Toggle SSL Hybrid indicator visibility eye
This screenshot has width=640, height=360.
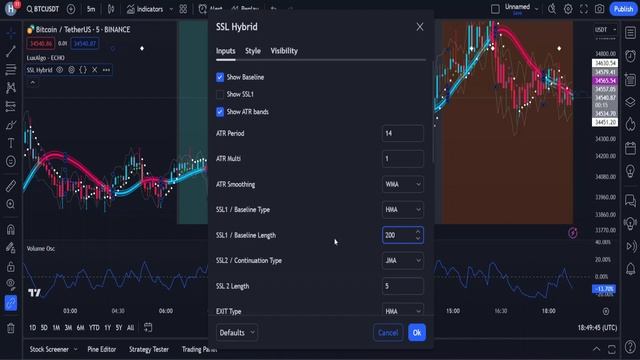point(60,70)
